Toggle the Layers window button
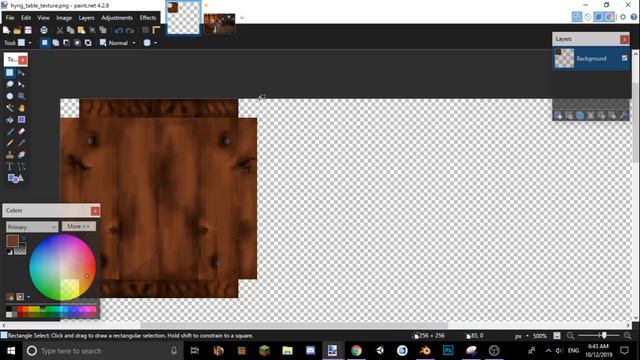Image resolution: width=640 pixels, height=360 pixels. point(598,17)
